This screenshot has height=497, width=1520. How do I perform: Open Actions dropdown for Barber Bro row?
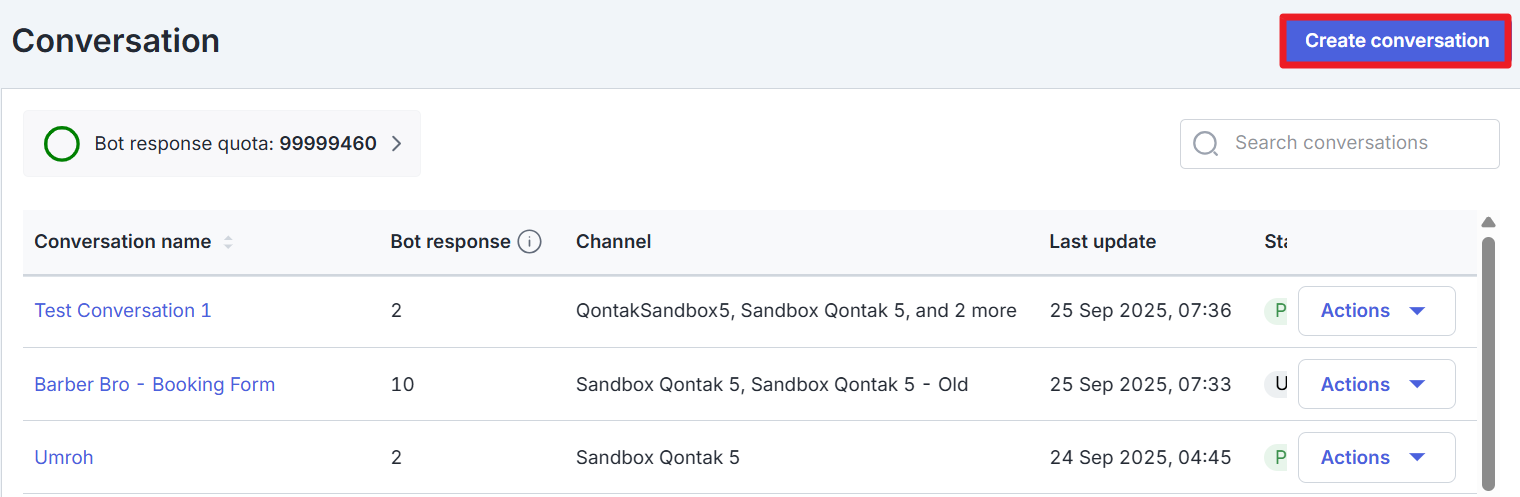(1375, 385)
